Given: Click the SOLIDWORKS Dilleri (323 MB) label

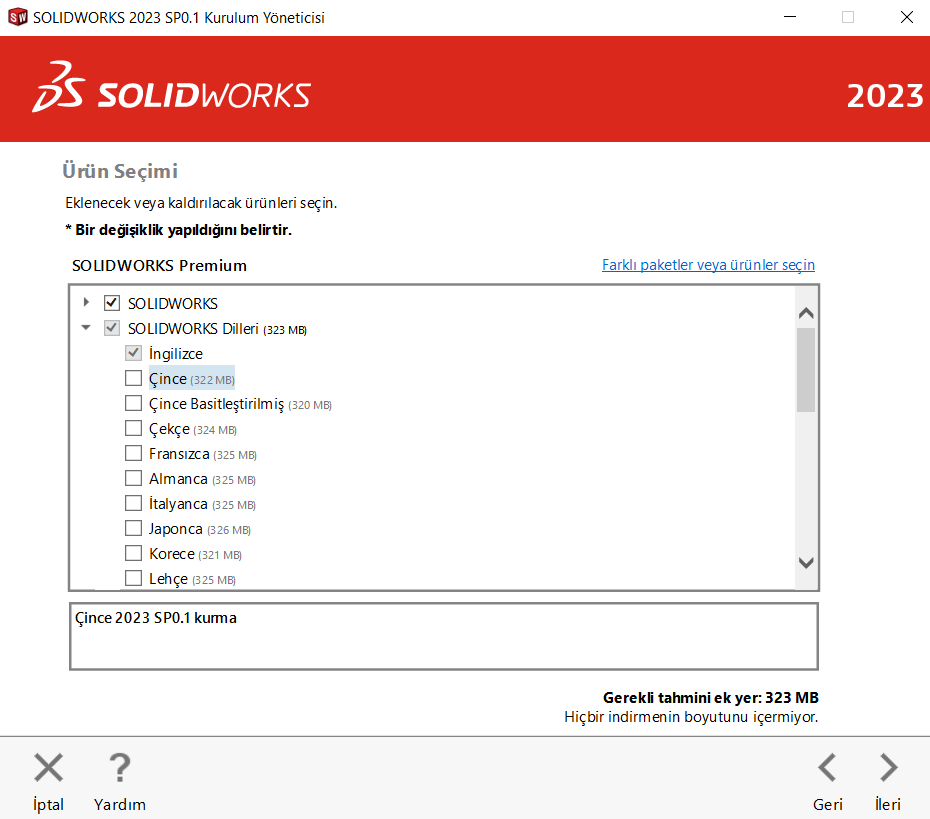Looking at the screenshot, I should click(x=217, y=329).
